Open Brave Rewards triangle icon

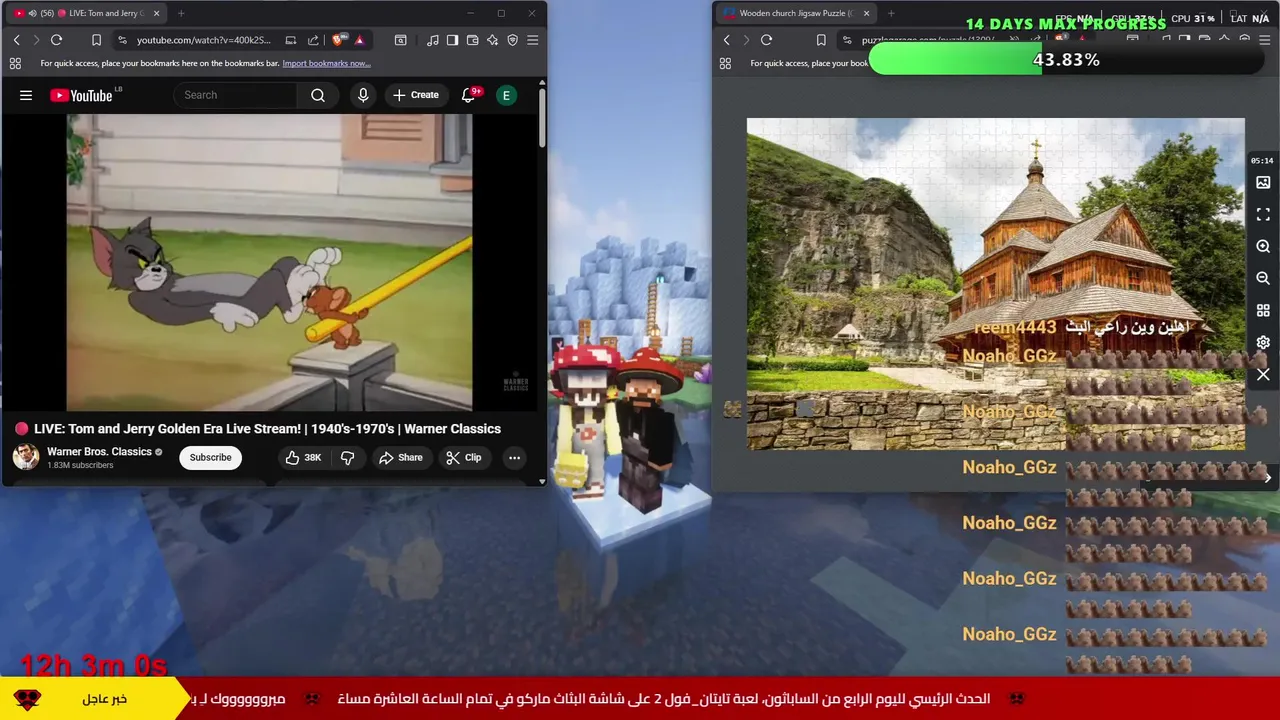coord(359,40)
